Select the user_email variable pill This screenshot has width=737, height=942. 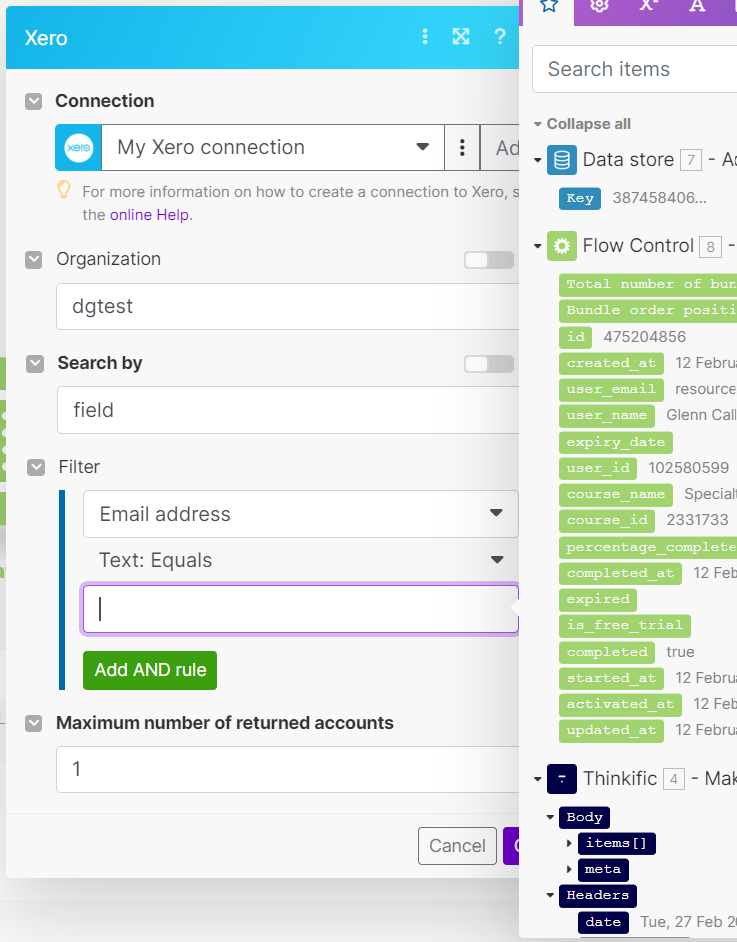pyautogui.click(x=612, y=389)
